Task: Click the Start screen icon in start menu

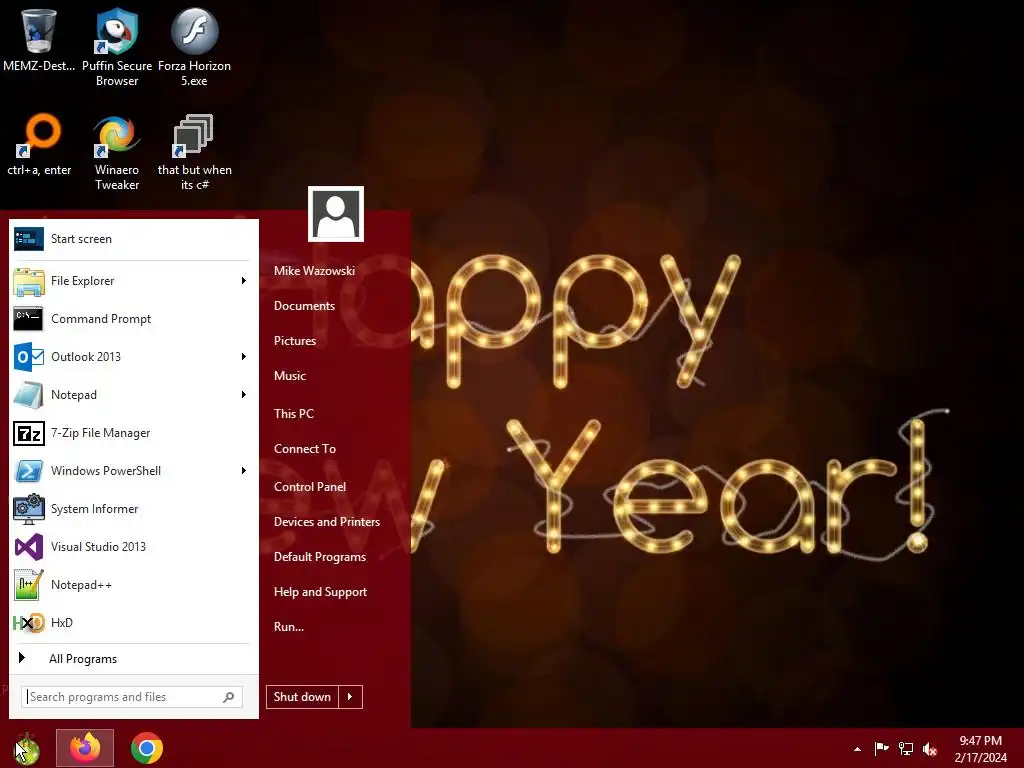Action: pos(29,239)
